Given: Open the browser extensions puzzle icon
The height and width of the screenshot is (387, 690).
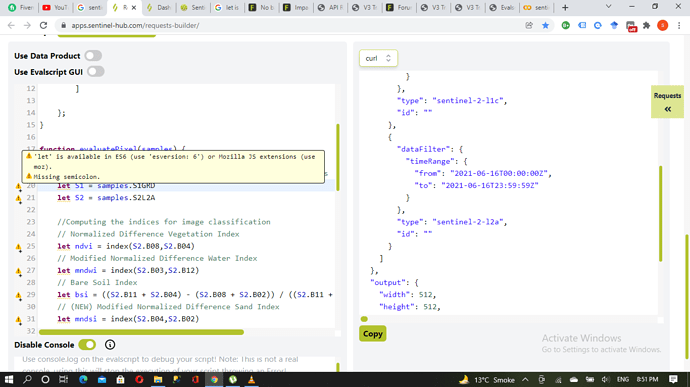Looking at the screenshot, I should coord(646,26).
